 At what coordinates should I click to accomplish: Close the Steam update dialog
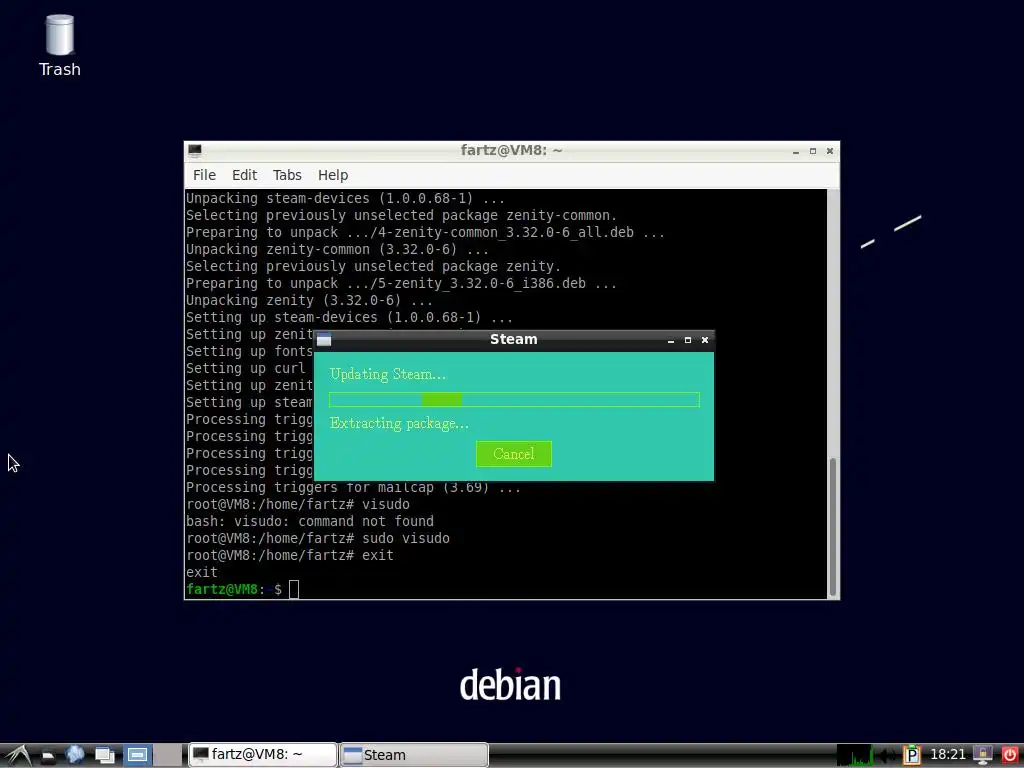click(705, 340)
